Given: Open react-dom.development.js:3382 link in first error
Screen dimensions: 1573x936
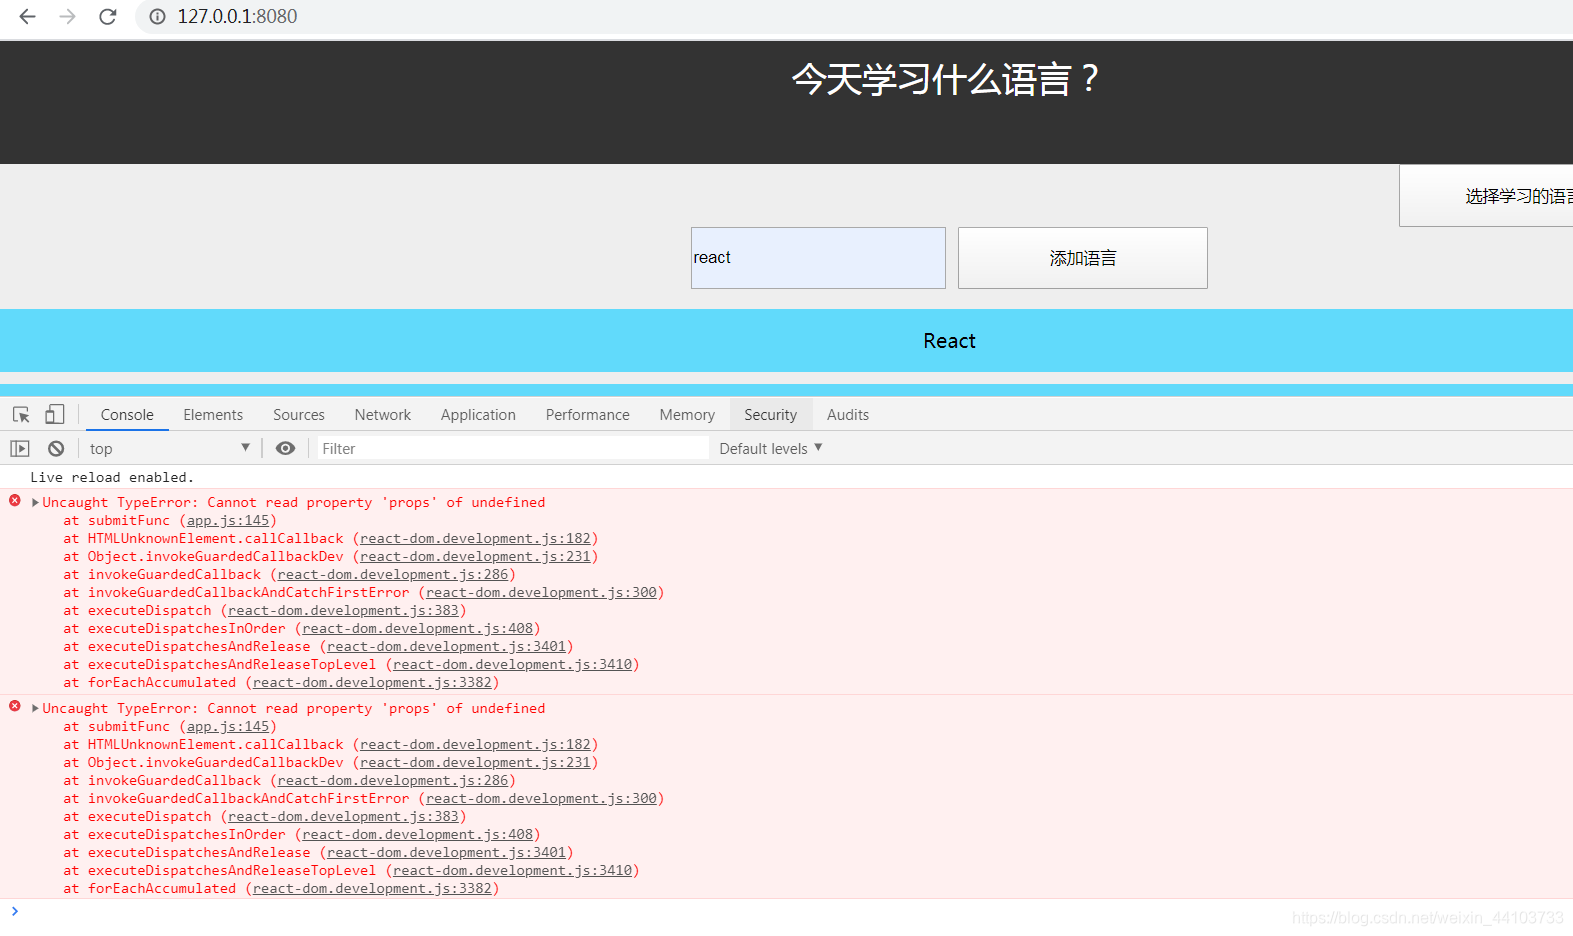Looking at the screenshot, I should point(373,682).
